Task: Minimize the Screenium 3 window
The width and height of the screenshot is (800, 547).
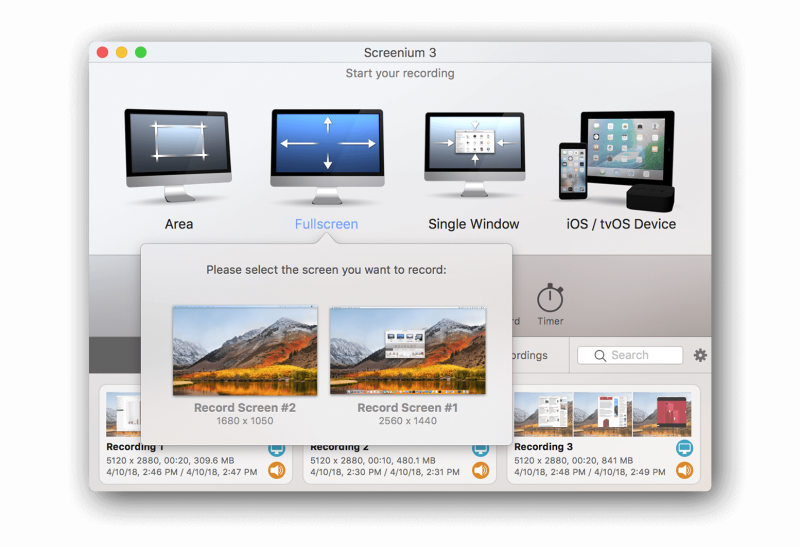Action: click(121, 52)
